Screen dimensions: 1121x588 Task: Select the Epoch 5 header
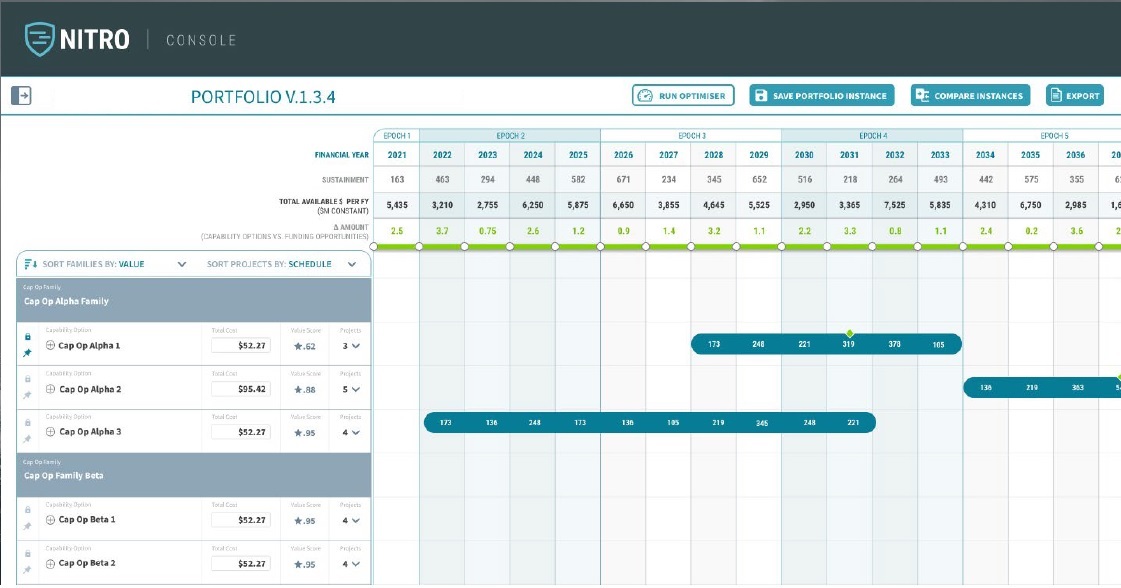click(1042, 135)
